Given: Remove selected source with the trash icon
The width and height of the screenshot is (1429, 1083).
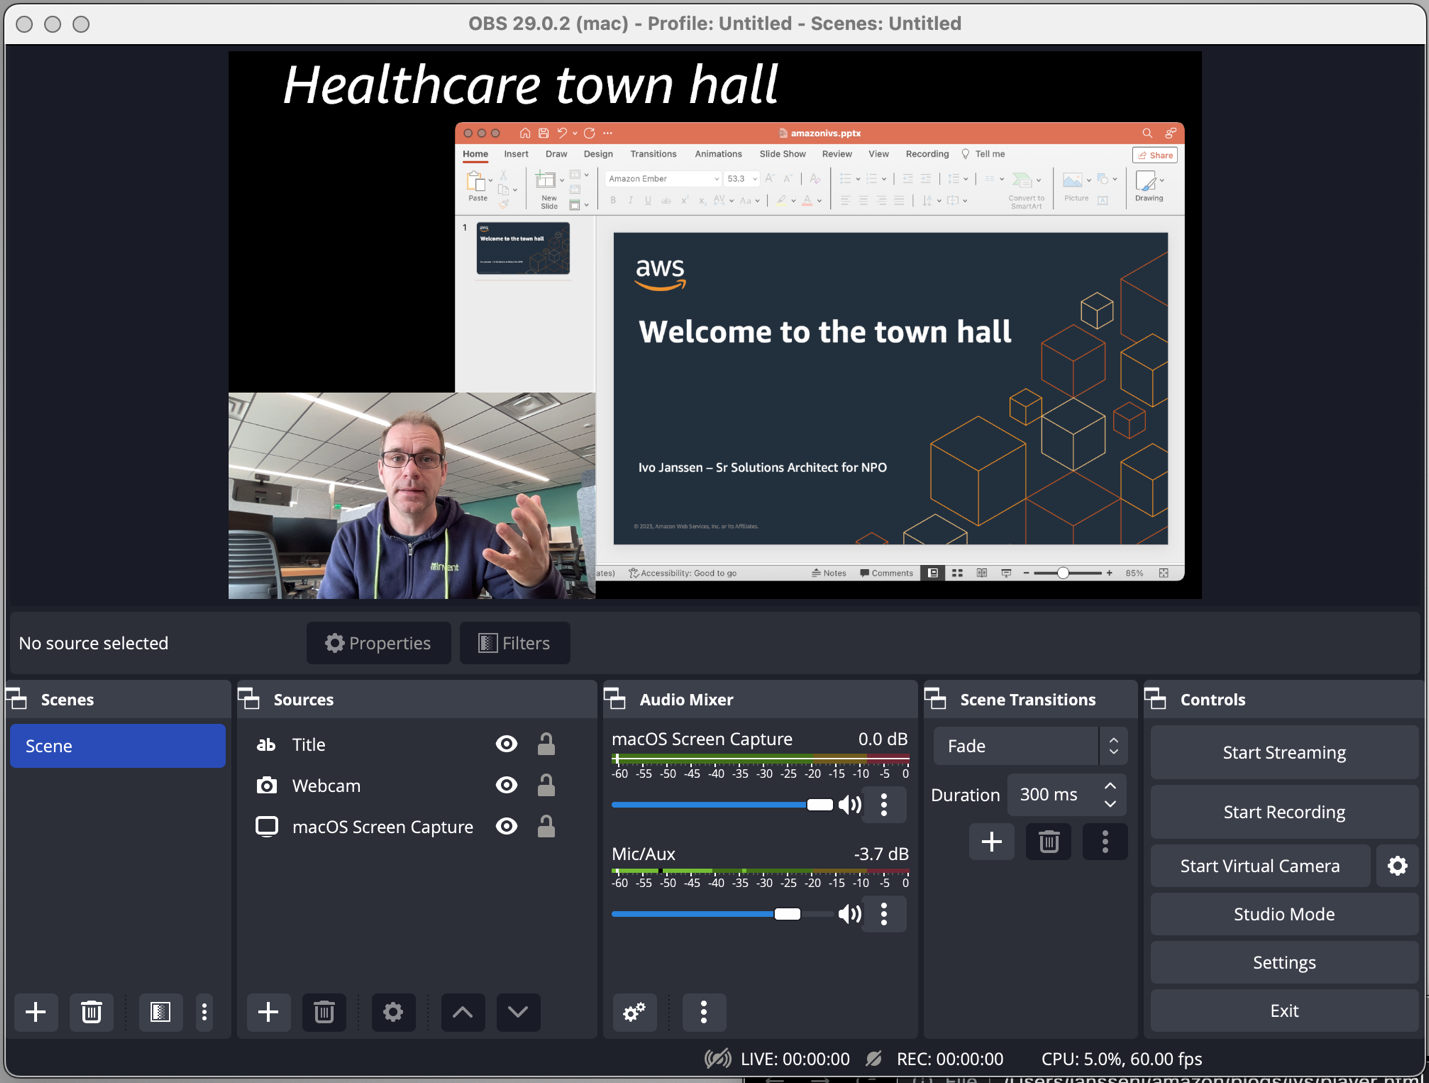Looking at the screenshot, I should click(x=323, y=1012).
